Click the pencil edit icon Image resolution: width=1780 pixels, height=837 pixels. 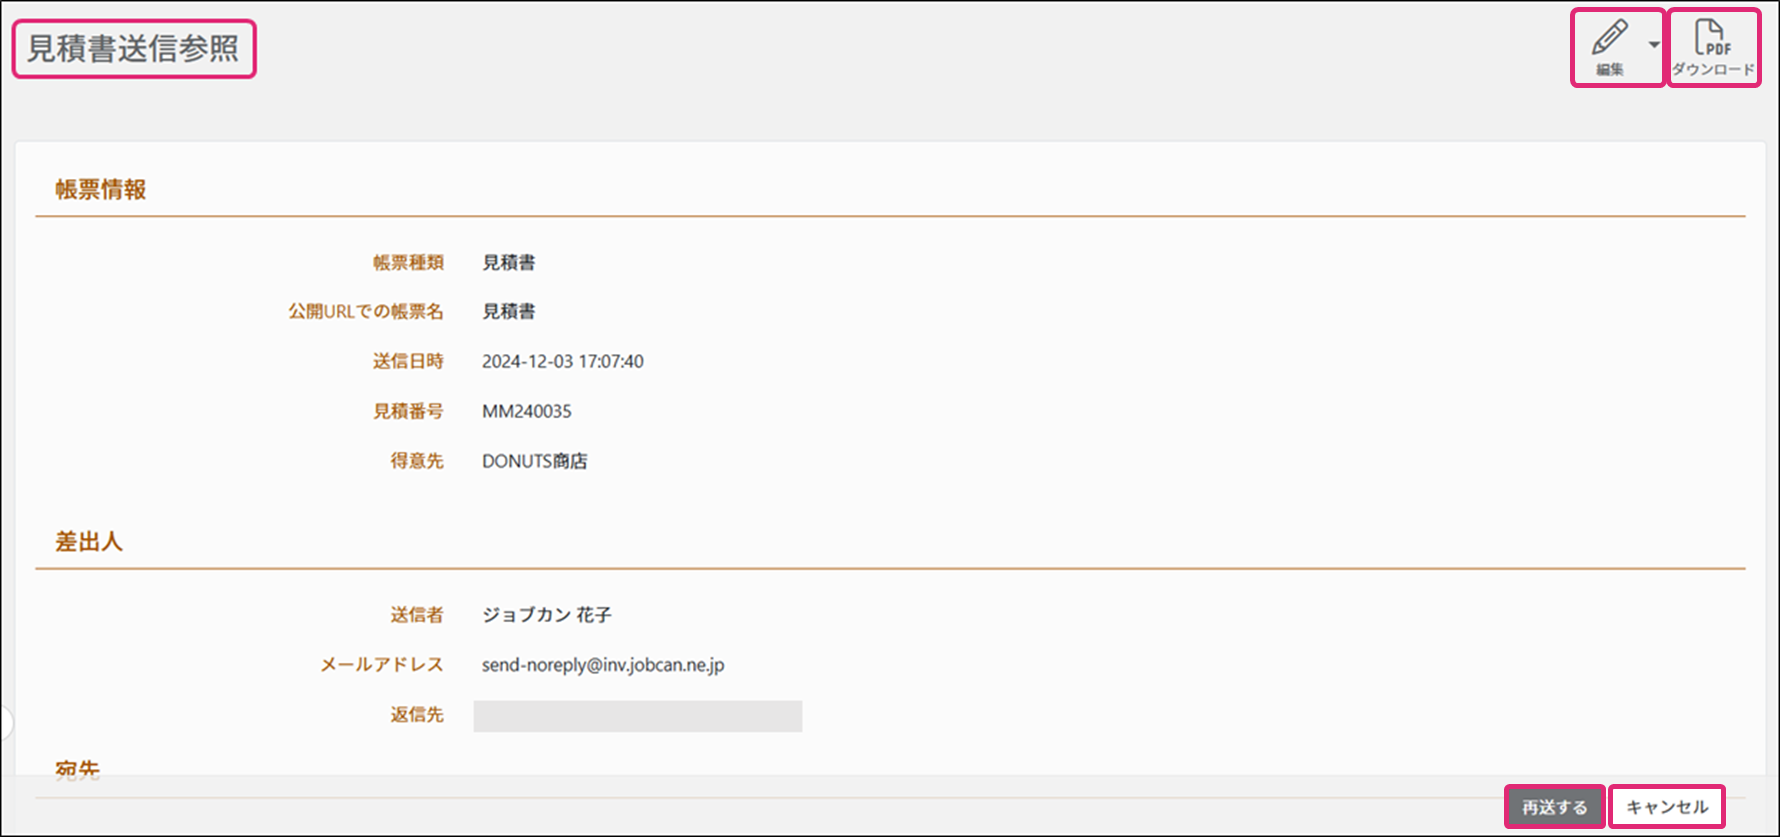(x=1609, y=38)
